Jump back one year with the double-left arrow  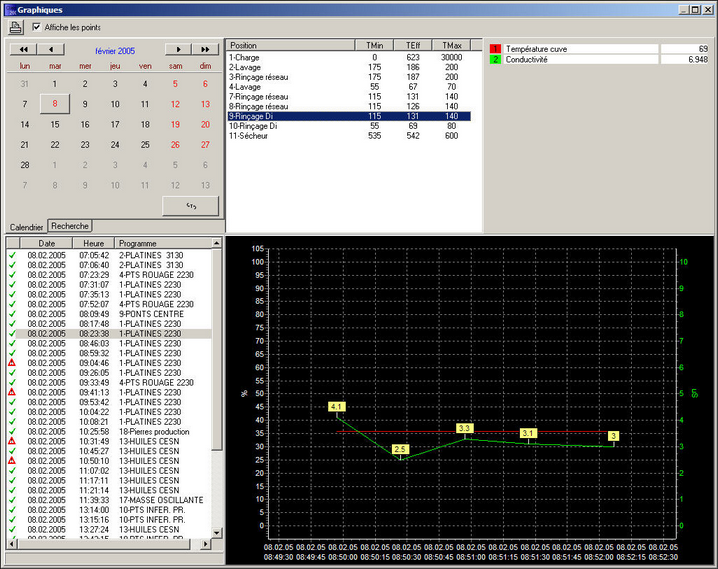23,49
